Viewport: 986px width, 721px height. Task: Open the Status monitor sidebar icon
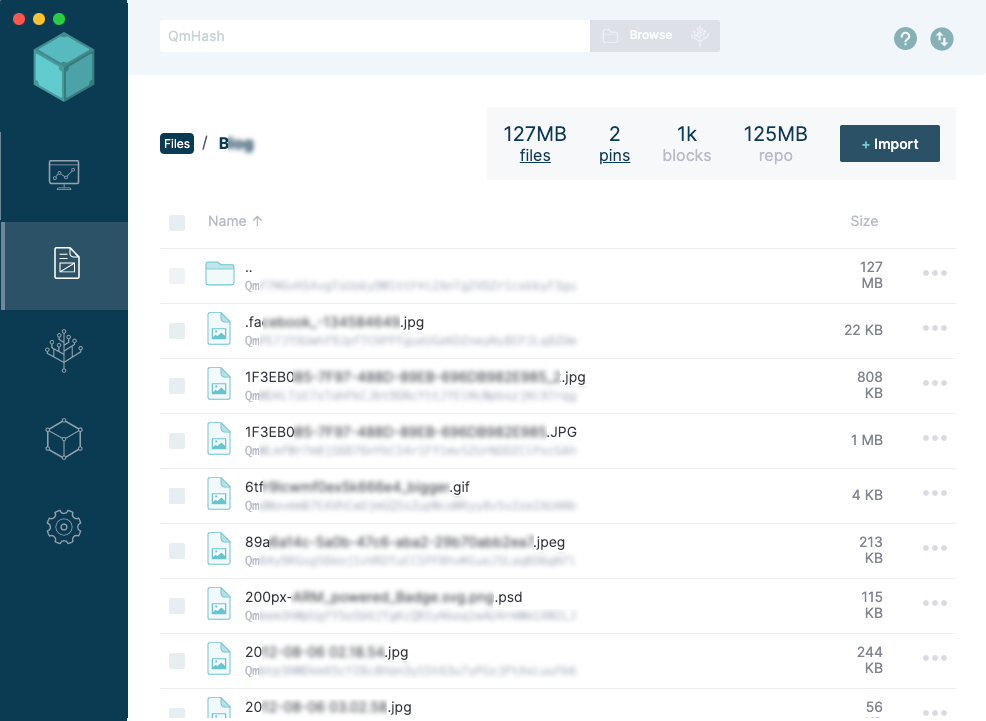pyautogui.click(x=64, y=176)
